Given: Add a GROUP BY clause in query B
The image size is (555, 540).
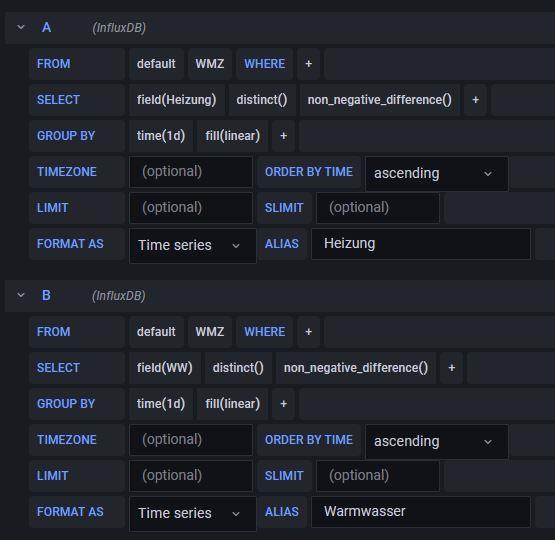Looking at the screenshot, I should coord(284,404).
